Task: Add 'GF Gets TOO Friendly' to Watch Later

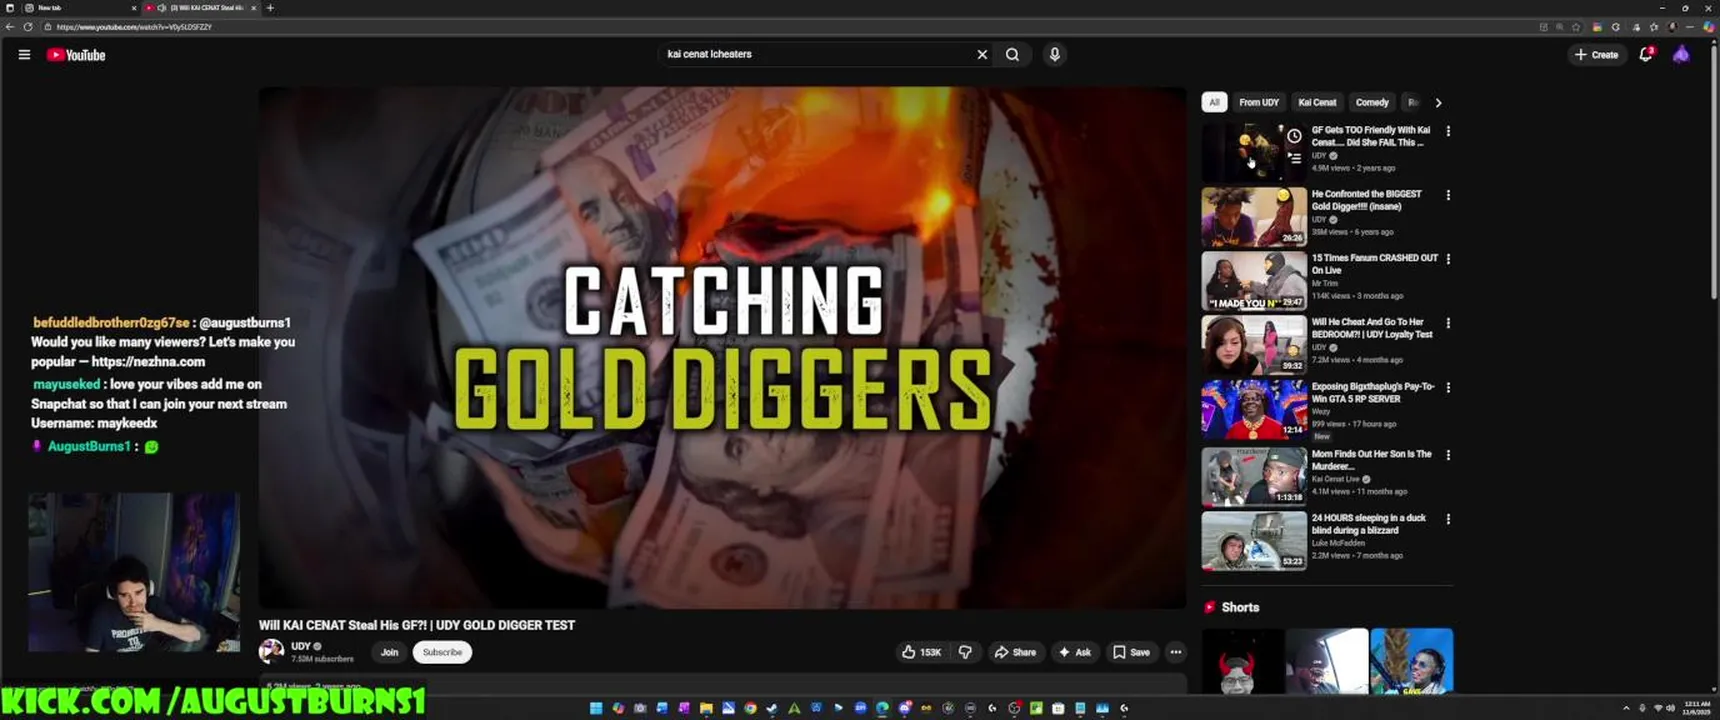Action: [x=1294, y=136]
